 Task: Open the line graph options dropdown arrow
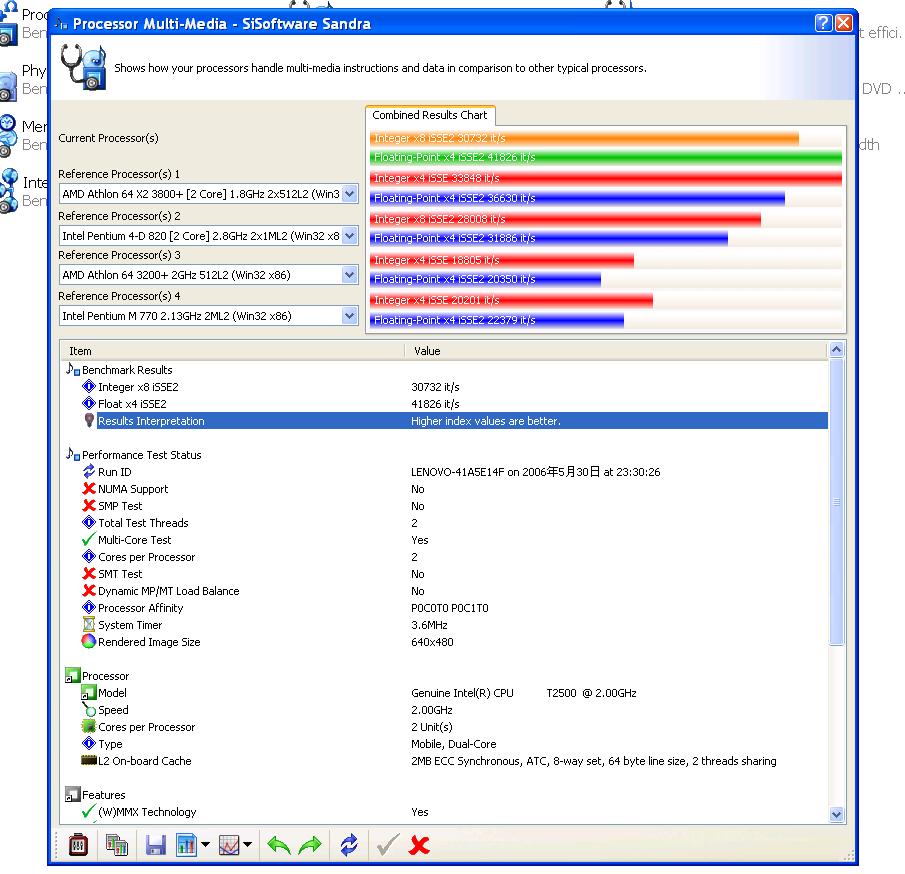[248, 845]
